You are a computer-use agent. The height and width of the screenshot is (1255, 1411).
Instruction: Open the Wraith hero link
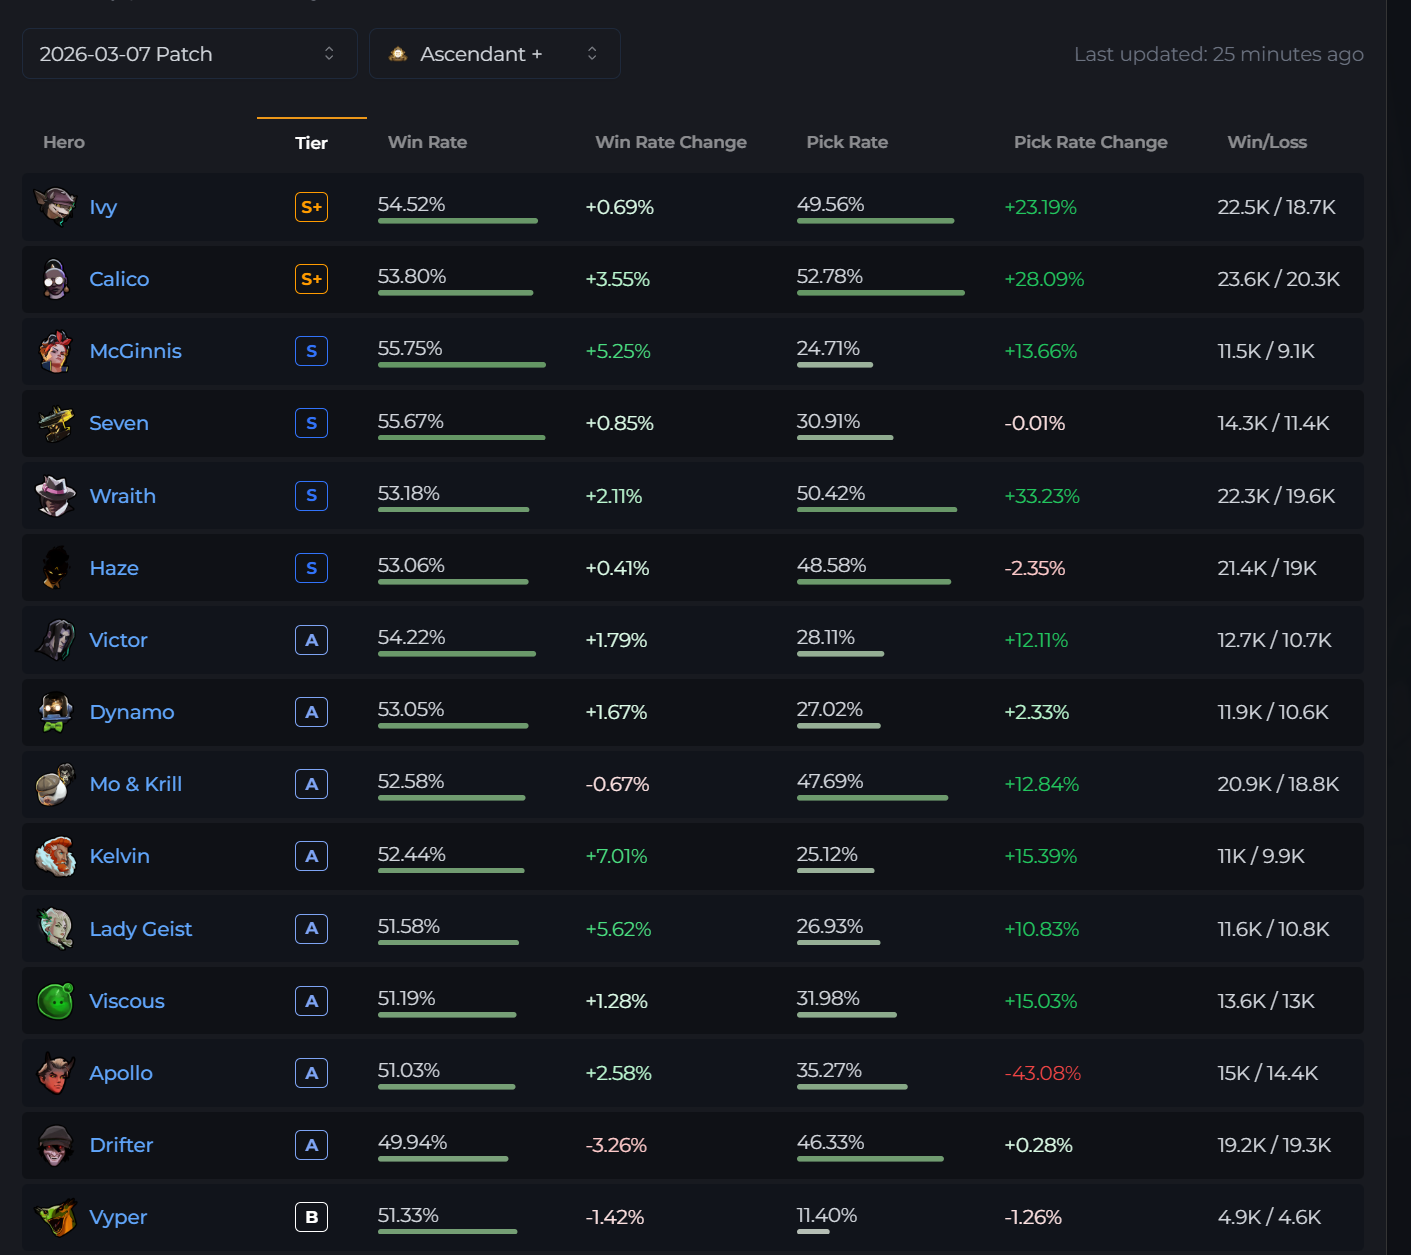[122, 496]
